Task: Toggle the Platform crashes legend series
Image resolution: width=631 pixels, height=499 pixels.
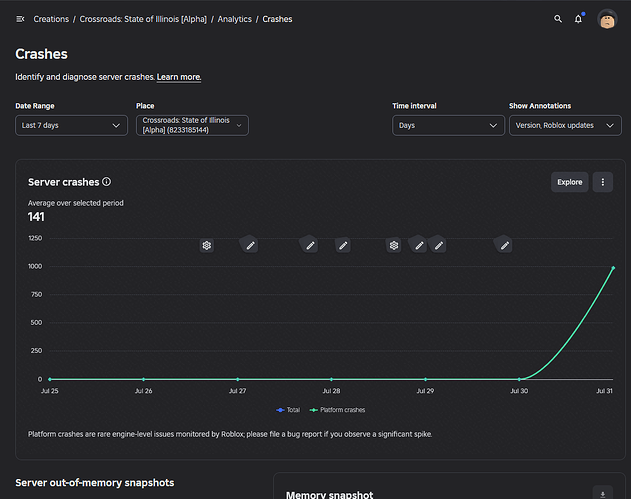Action: coord(337,410)
